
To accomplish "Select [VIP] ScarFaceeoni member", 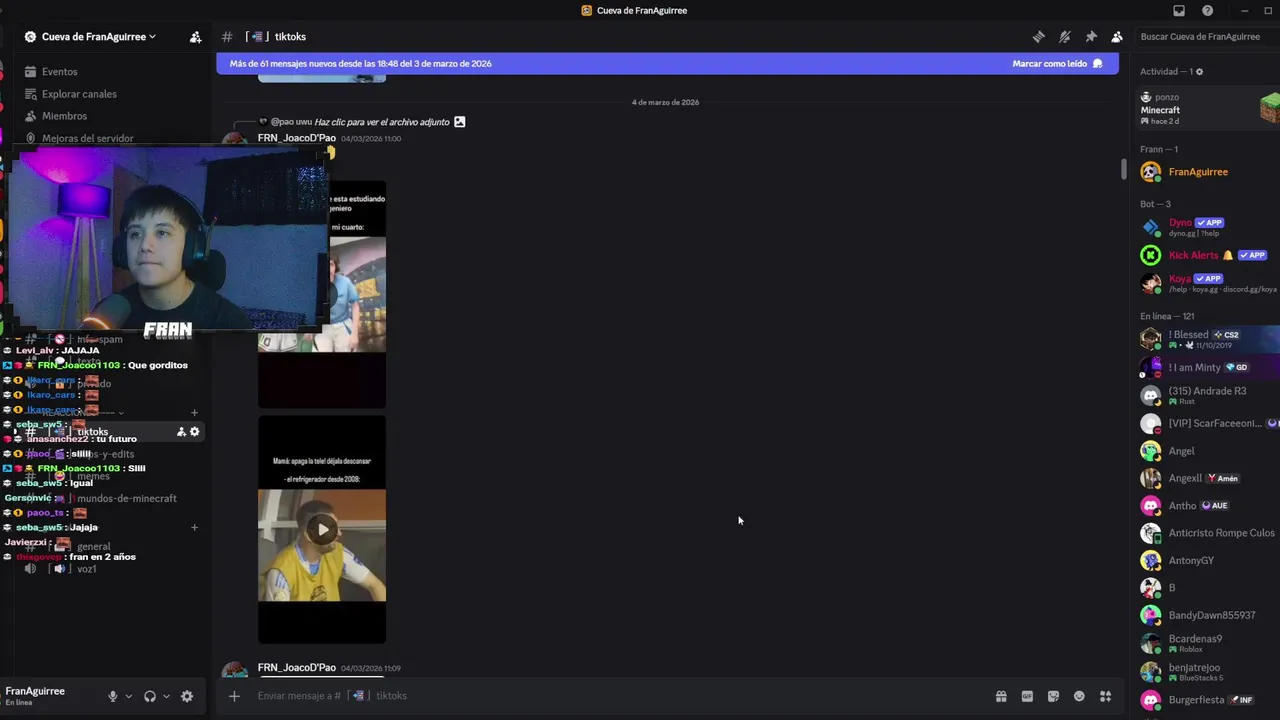I will (x=1208, y=423).
